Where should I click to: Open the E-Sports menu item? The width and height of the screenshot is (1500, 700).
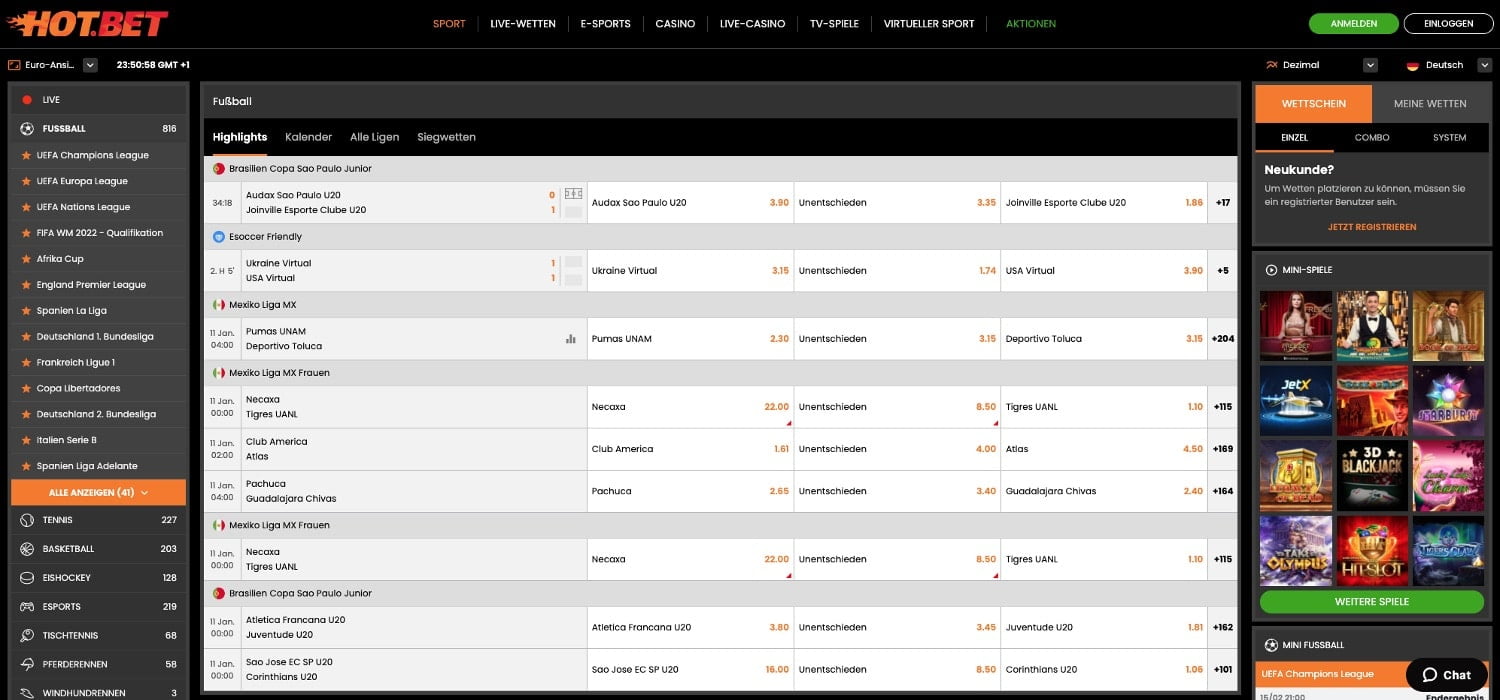[x=605, y=24]
